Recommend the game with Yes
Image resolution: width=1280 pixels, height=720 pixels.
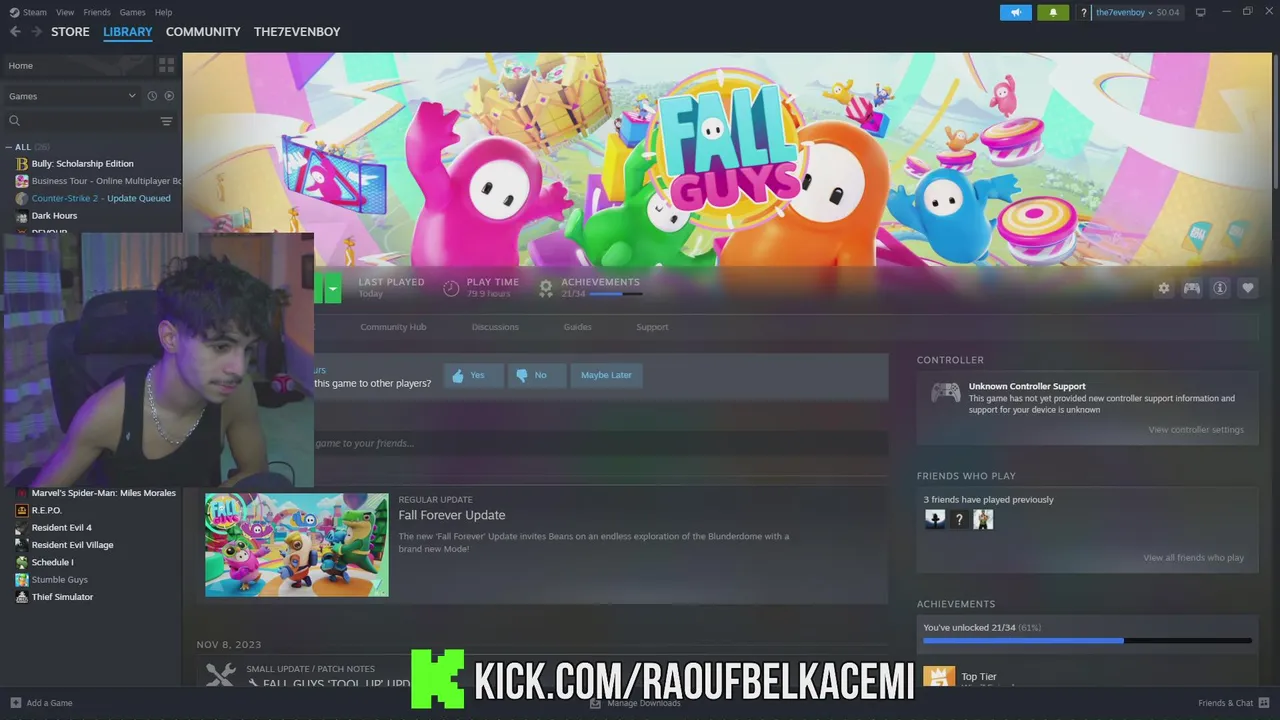click(472, 375)
